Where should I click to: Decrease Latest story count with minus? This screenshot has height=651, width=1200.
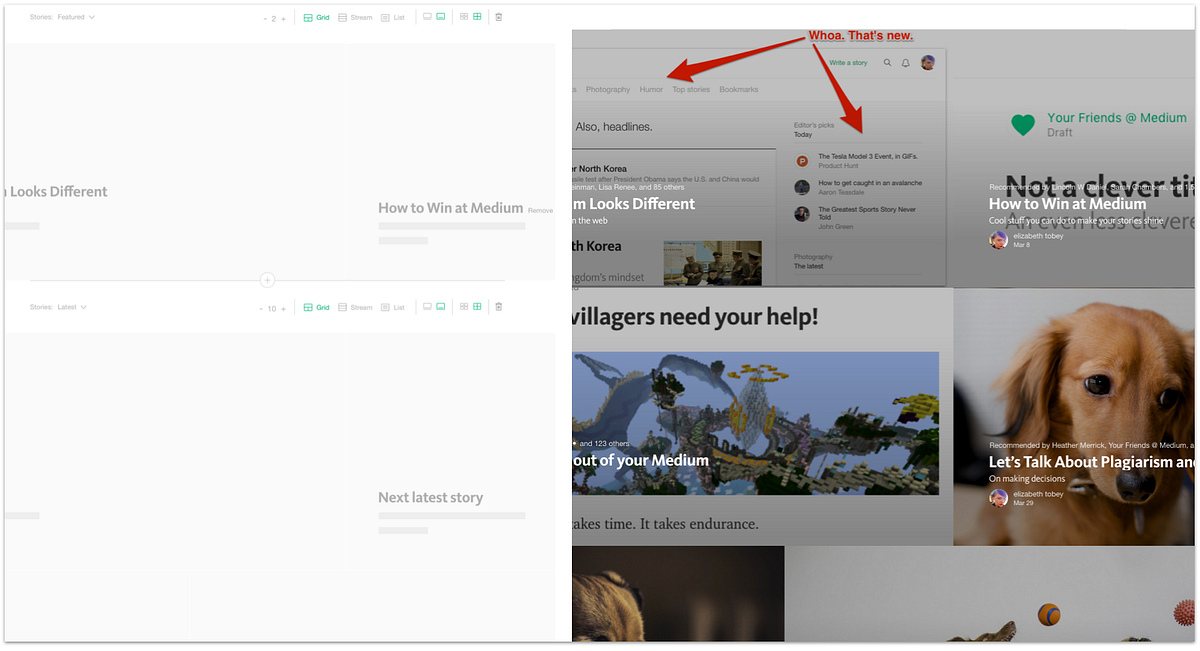(261, 309)
